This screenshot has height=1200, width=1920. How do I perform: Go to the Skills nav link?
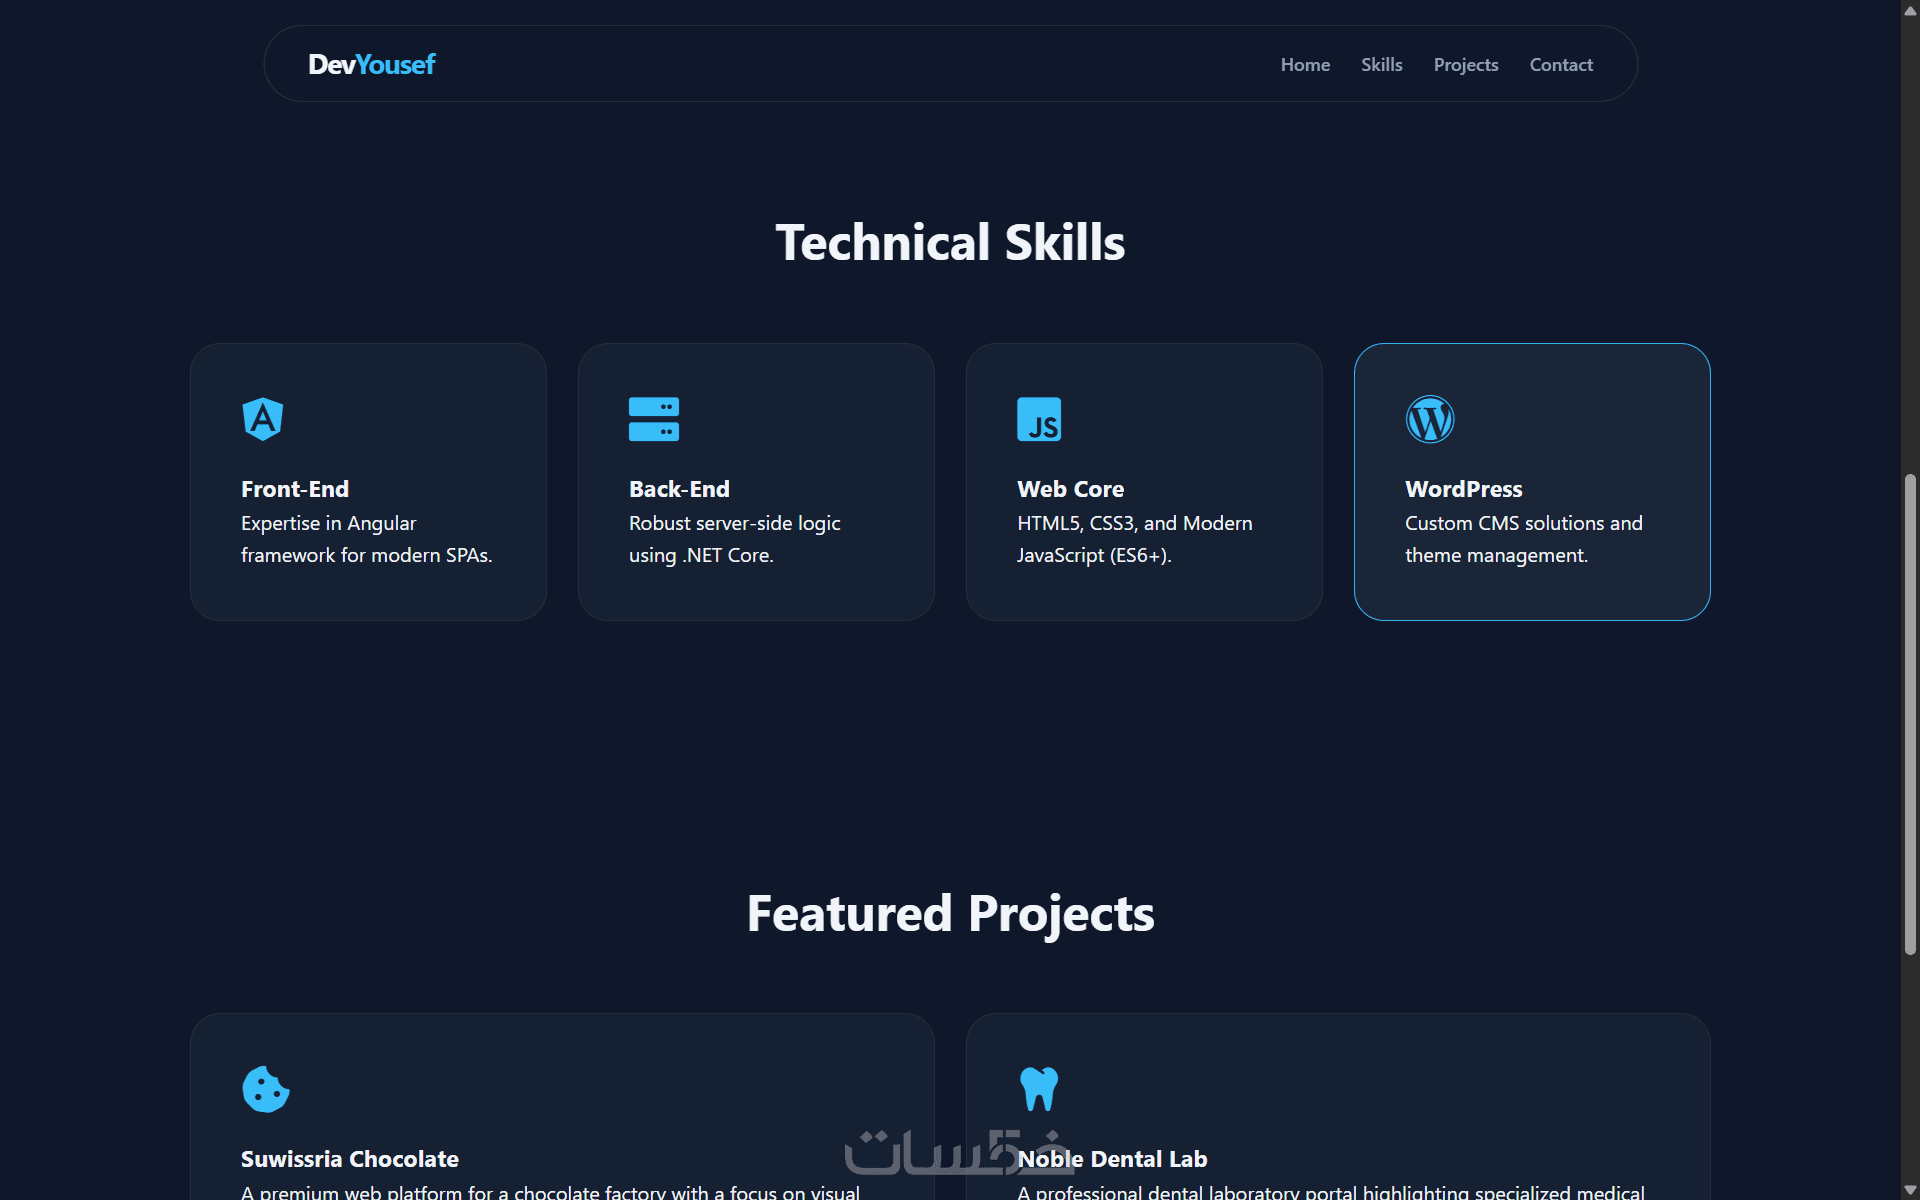(1381, 64)
